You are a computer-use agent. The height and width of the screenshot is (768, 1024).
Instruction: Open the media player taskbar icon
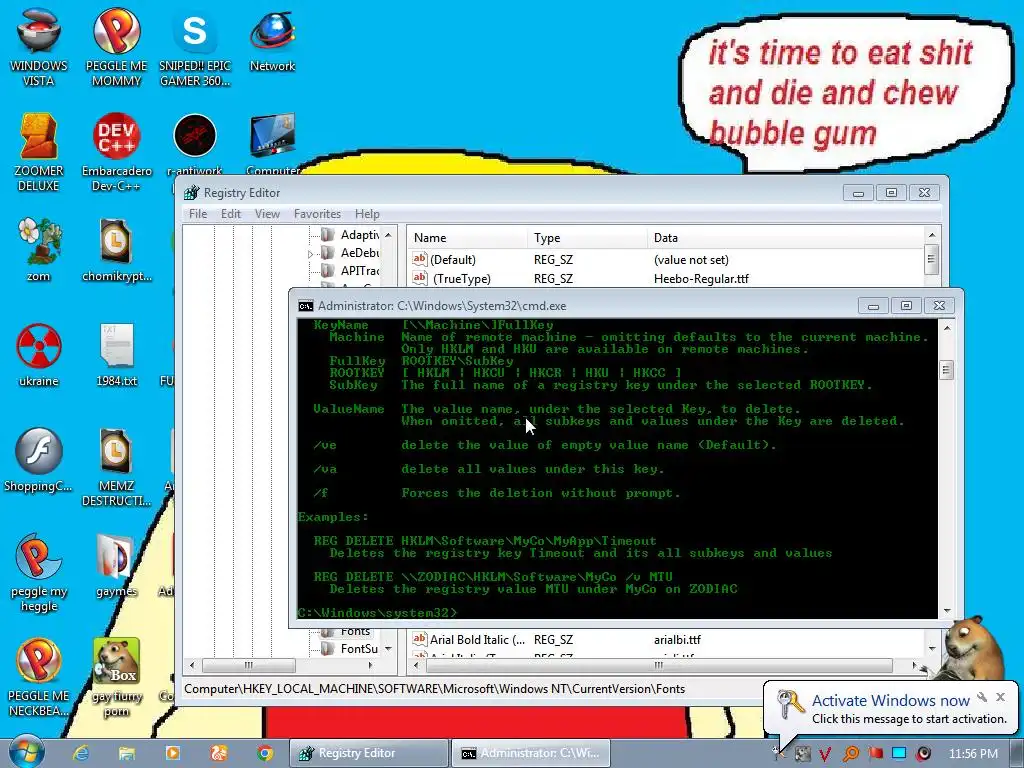coord(173,753)
